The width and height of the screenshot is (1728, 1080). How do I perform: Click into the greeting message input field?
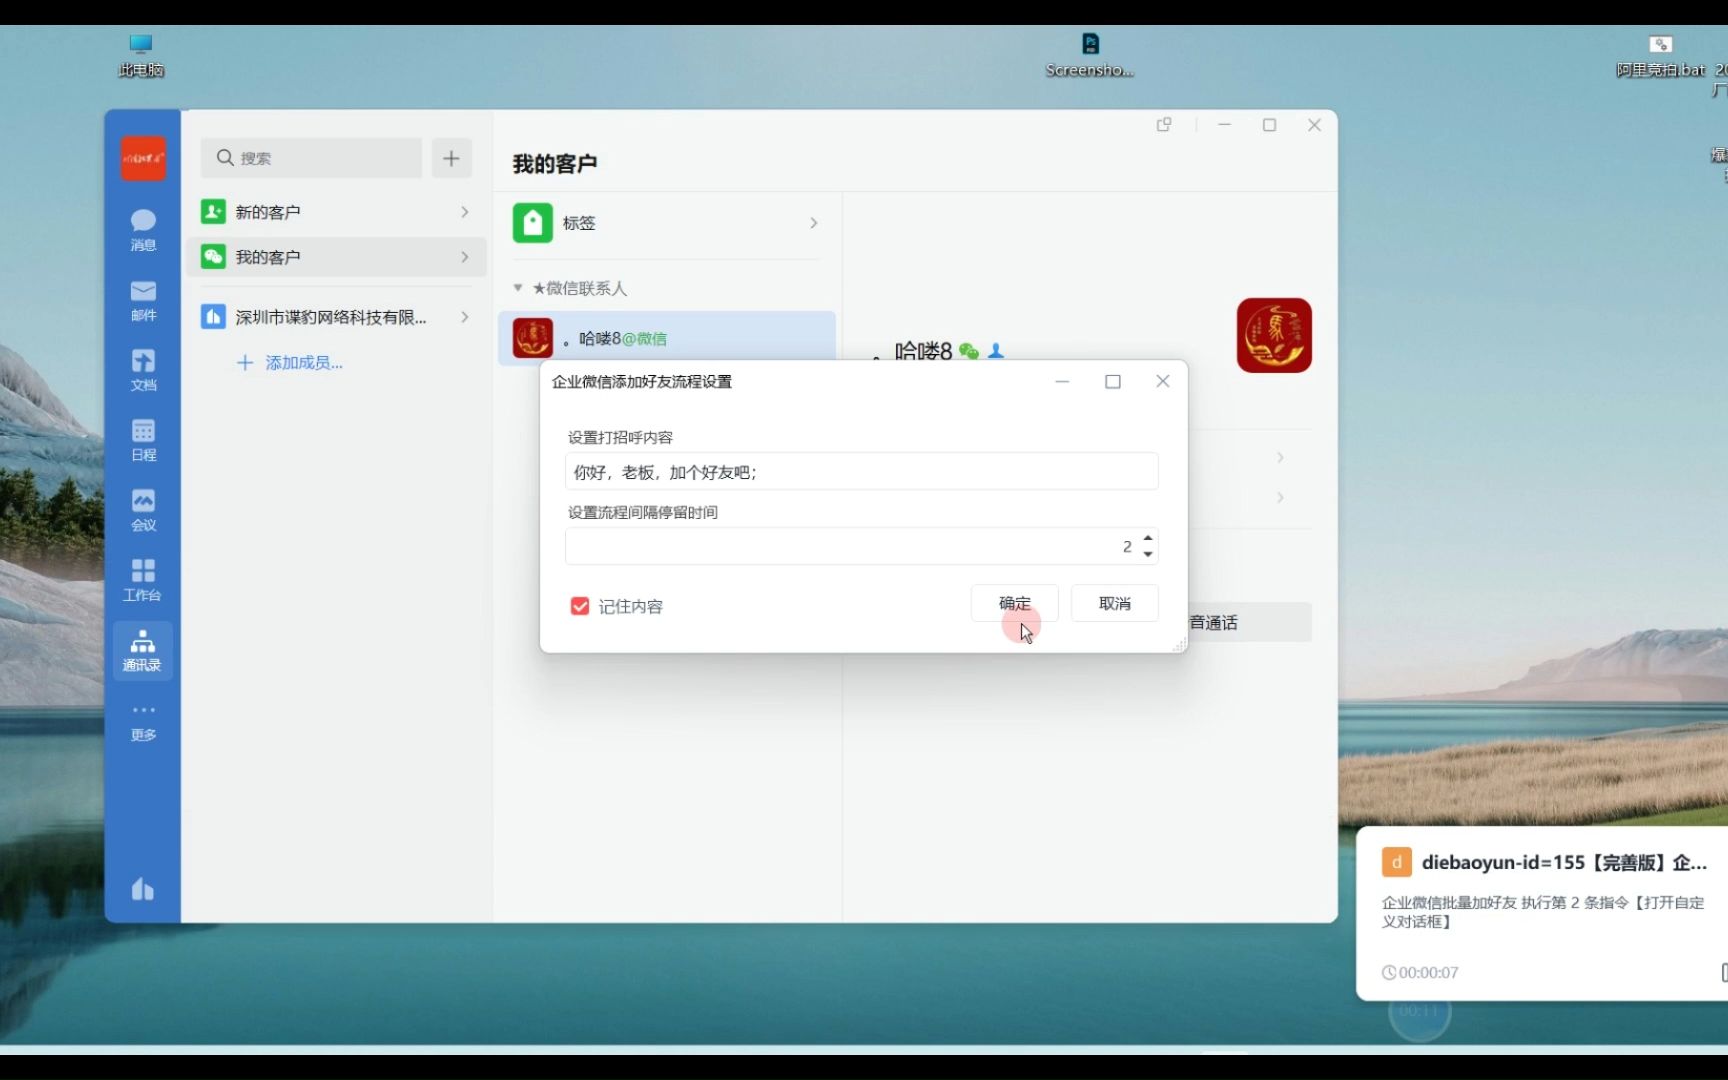click(x=860, y=471)
